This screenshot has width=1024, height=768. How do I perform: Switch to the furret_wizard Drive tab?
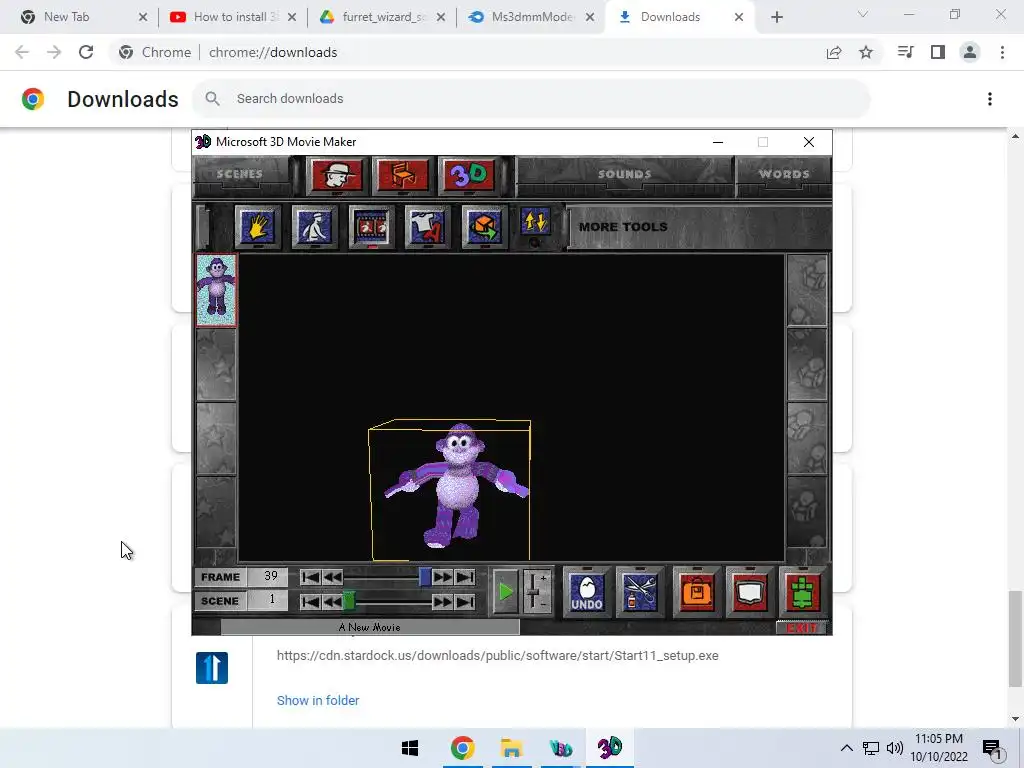(383, 17)
